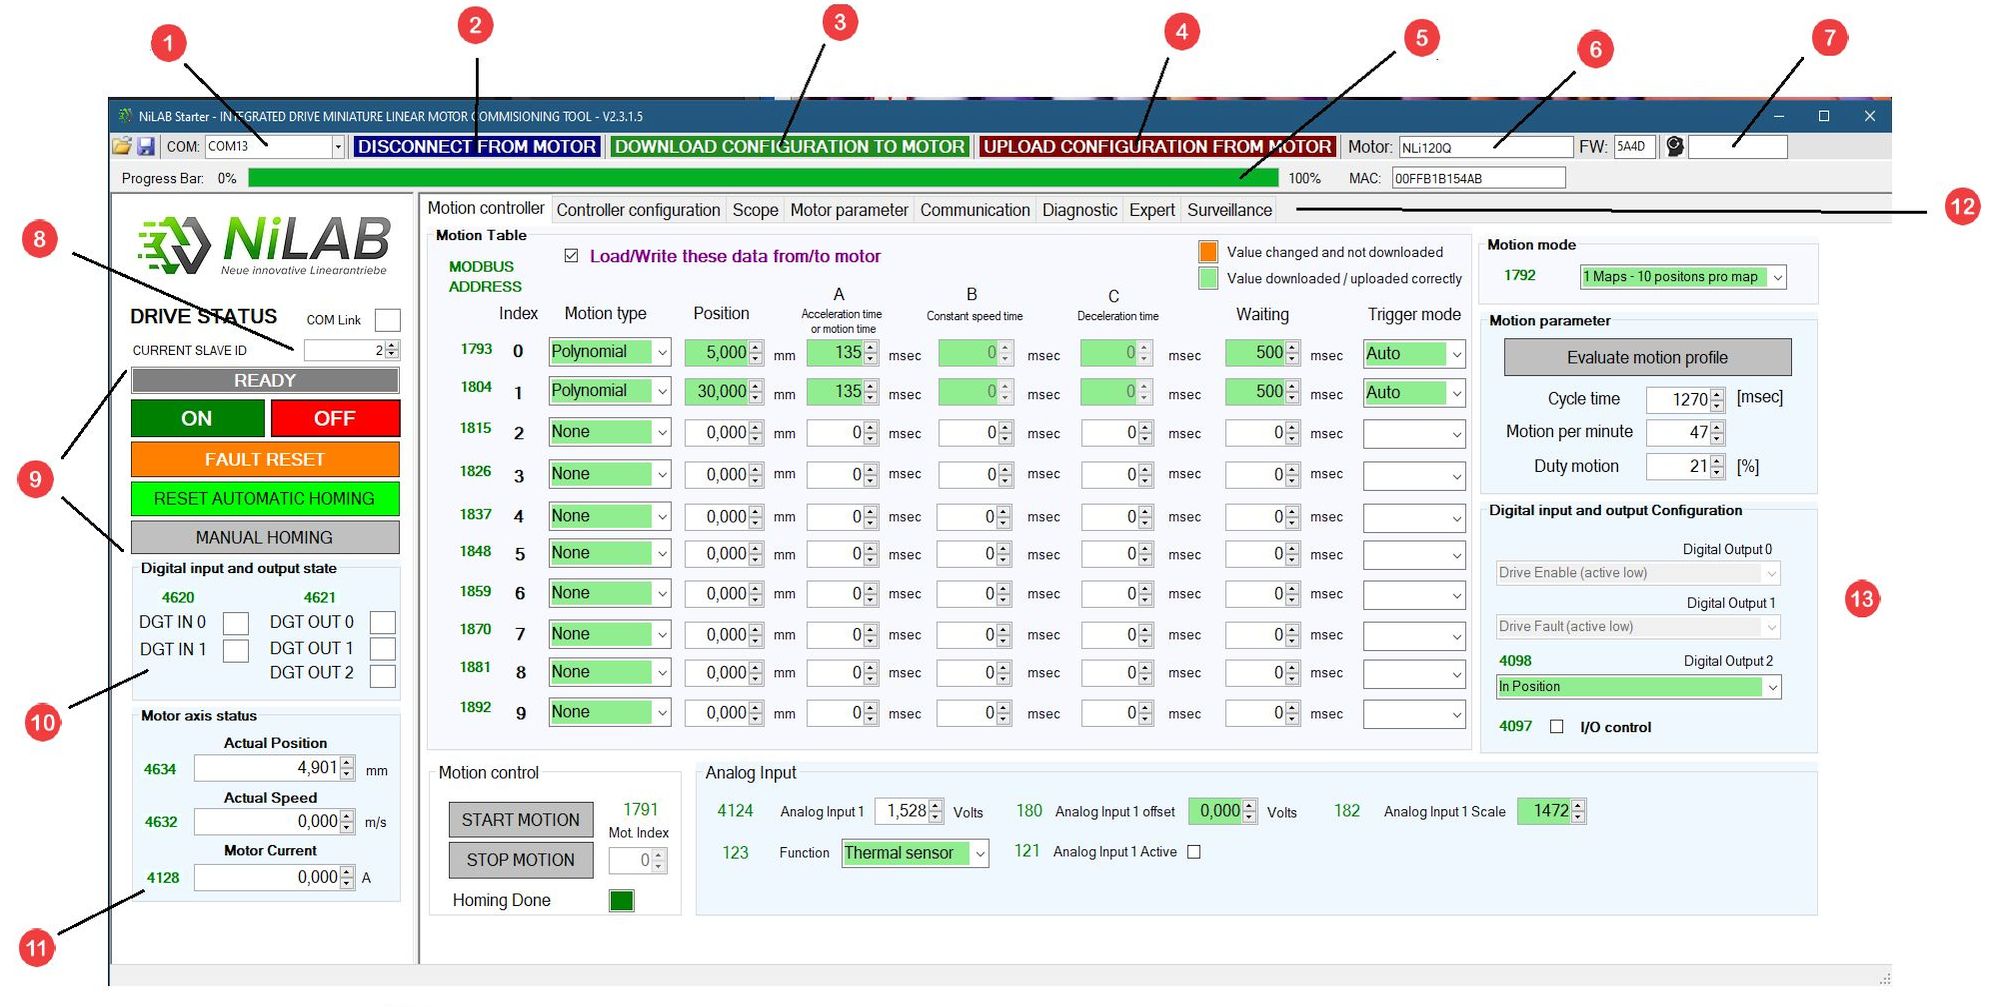This screenshot has width=1995, height=1007.
Task: Expand the Motion mode maps dropdown
Action: click(x=1778, y=277)
